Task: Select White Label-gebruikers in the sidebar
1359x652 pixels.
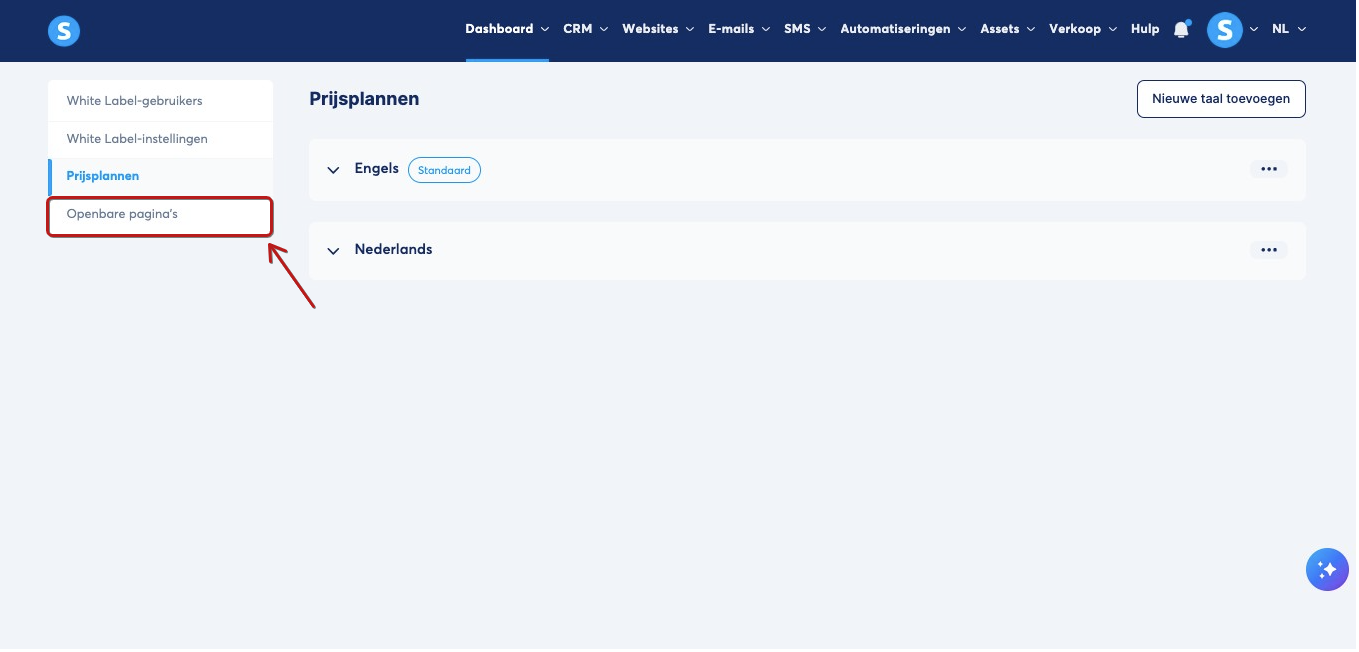Action: pyautogui.click(x=160, y=101)
